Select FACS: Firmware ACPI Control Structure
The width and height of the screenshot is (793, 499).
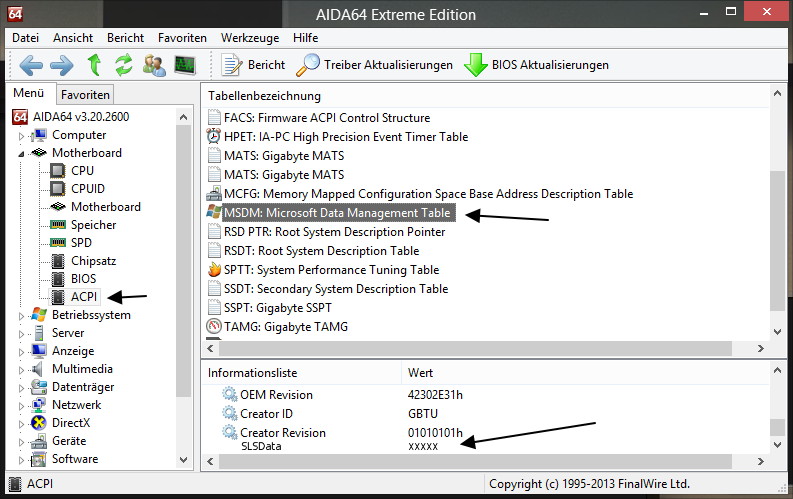click(327, 118)
